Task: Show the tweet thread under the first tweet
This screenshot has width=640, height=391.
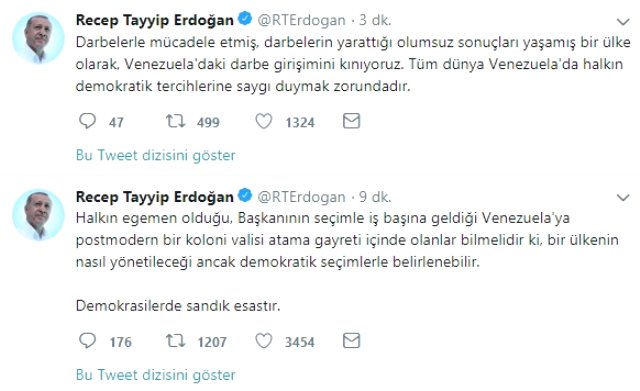Action: (156, 156)
